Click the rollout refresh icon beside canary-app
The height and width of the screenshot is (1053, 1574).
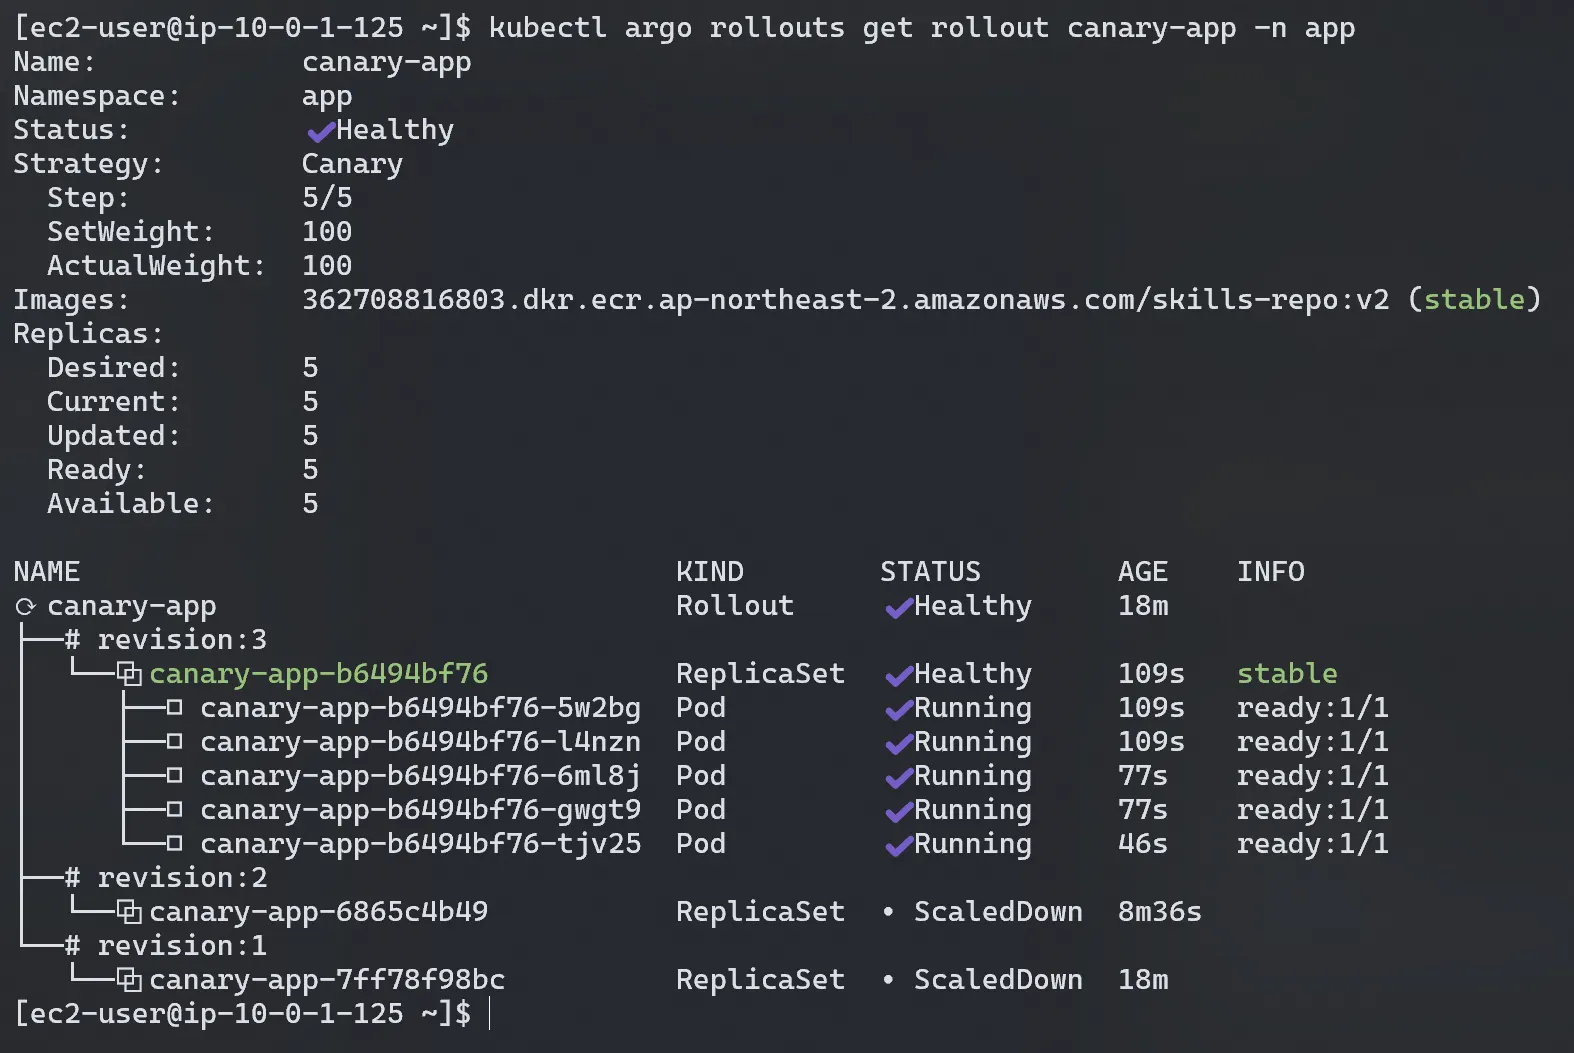[x=26, y=607]
